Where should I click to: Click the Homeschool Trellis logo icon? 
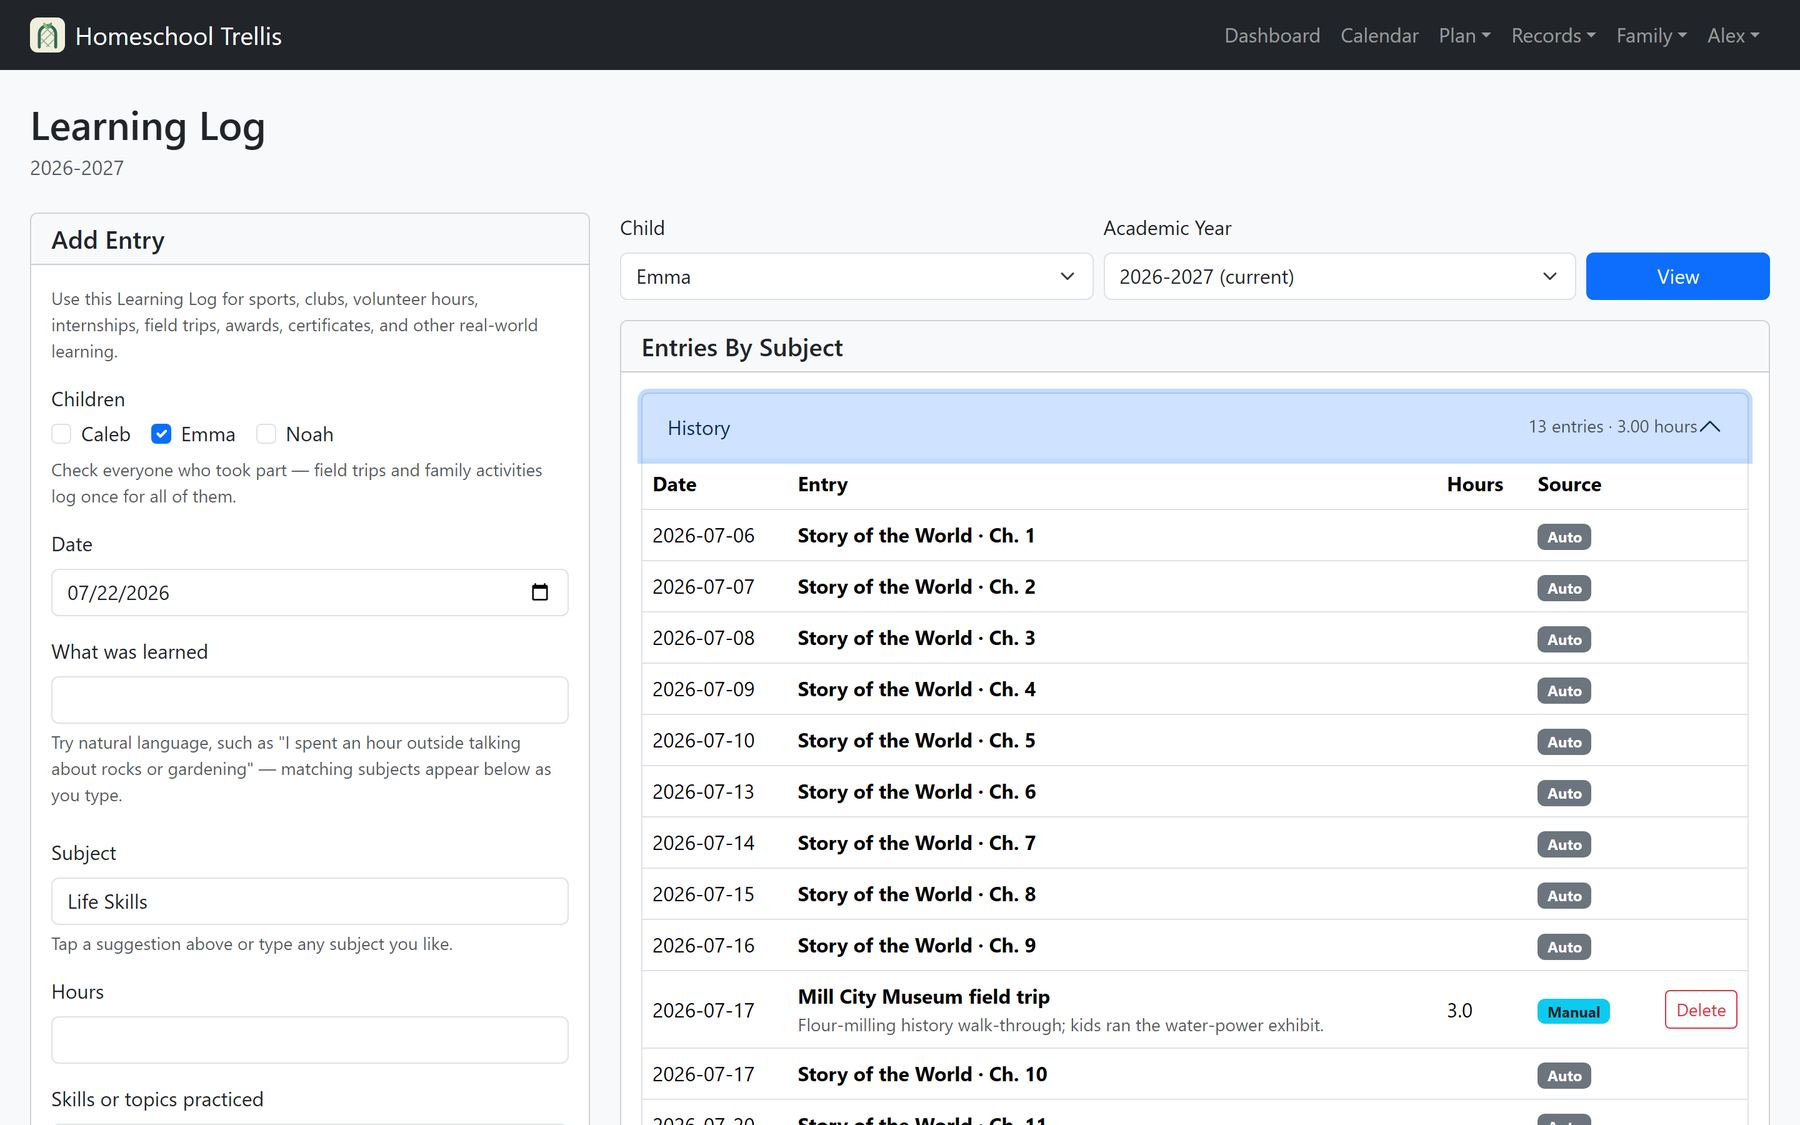[x=47, y=35]
